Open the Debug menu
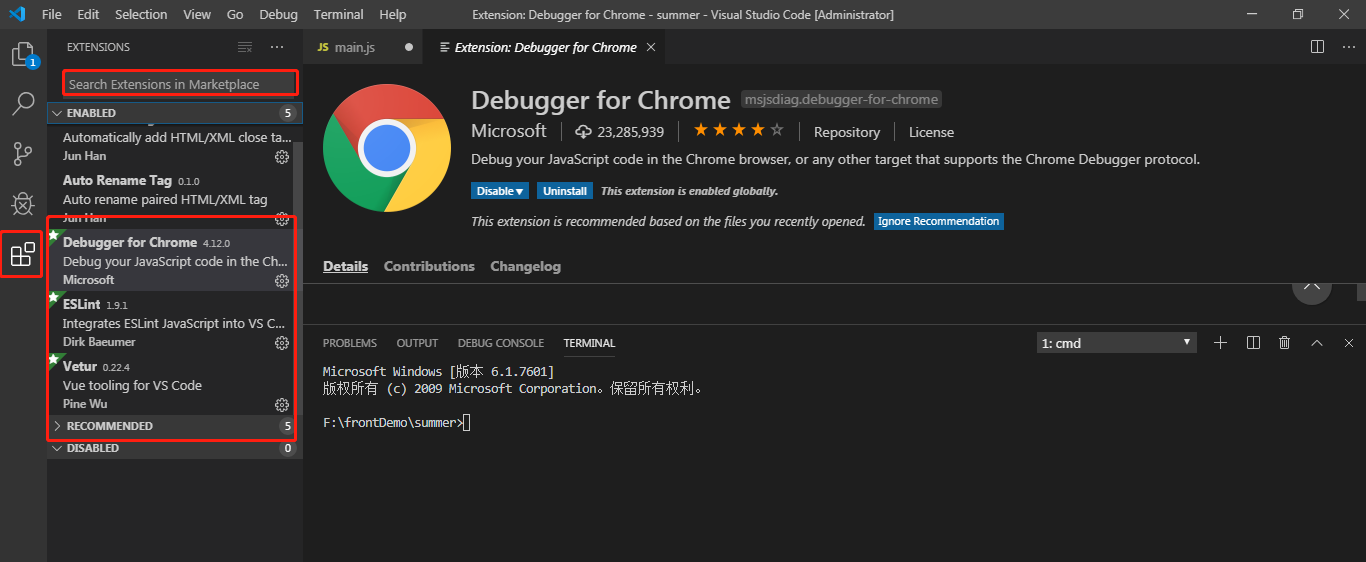This screenshot has height=562, width=1366. [x=278, y=14]
